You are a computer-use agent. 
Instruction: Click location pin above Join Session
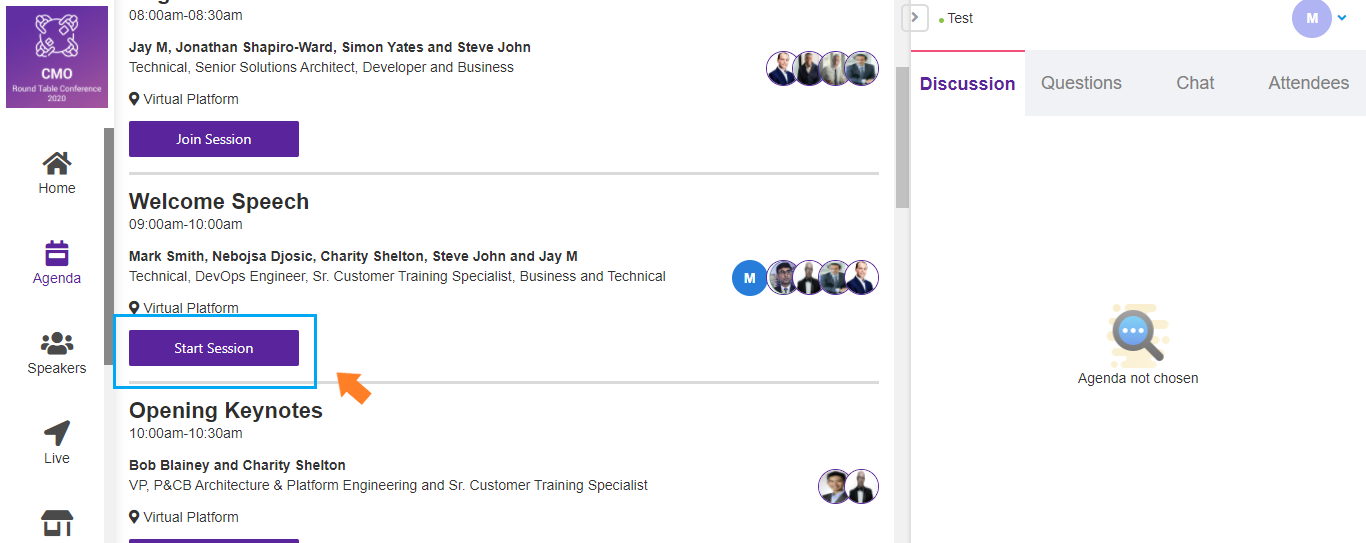134,99
